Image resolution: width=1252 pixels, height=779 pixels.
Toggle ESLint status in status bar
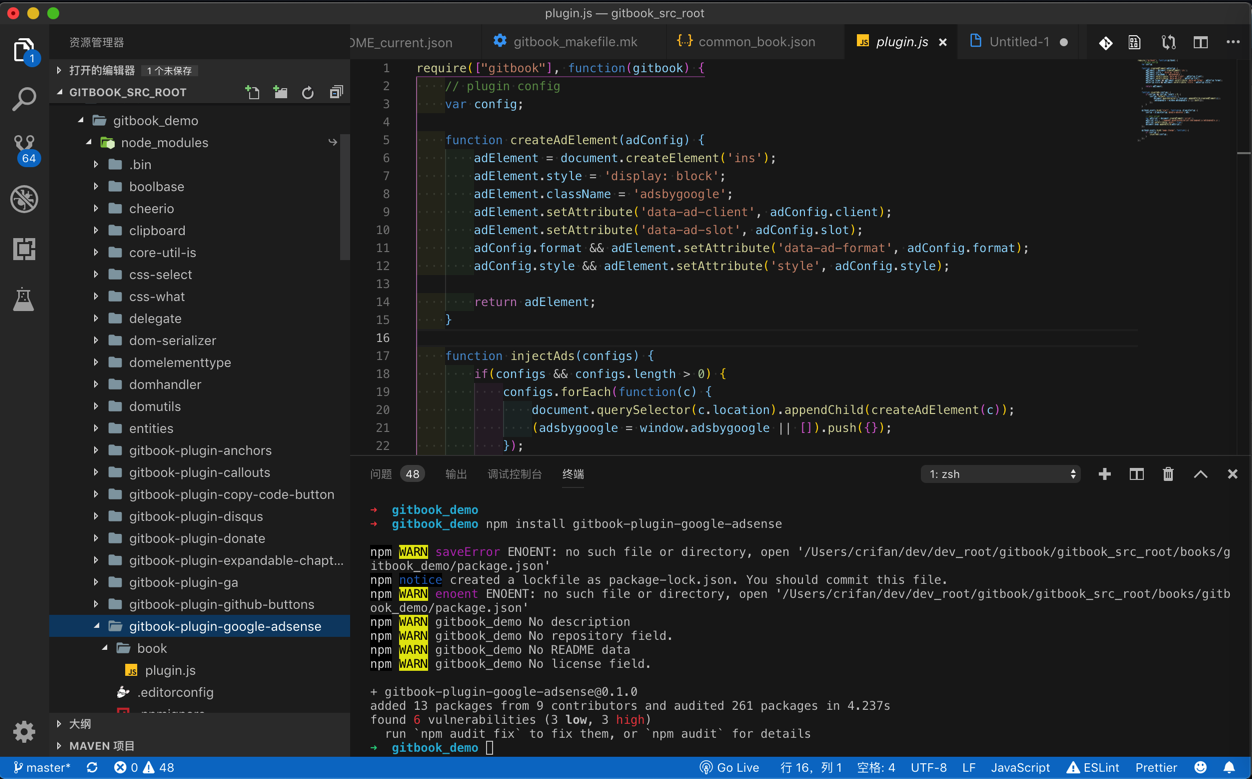pos(1092,767)
